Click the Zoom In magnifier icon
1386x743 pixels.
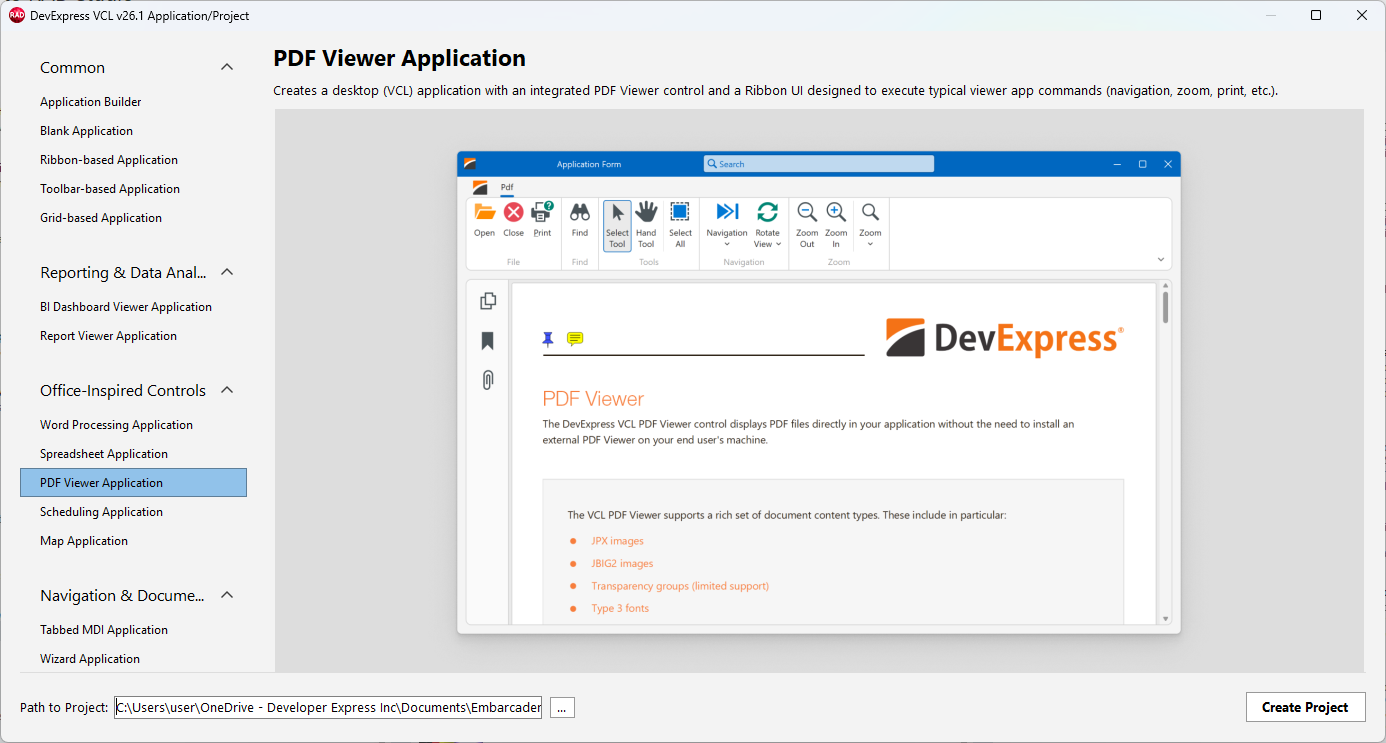click(836, 212)
